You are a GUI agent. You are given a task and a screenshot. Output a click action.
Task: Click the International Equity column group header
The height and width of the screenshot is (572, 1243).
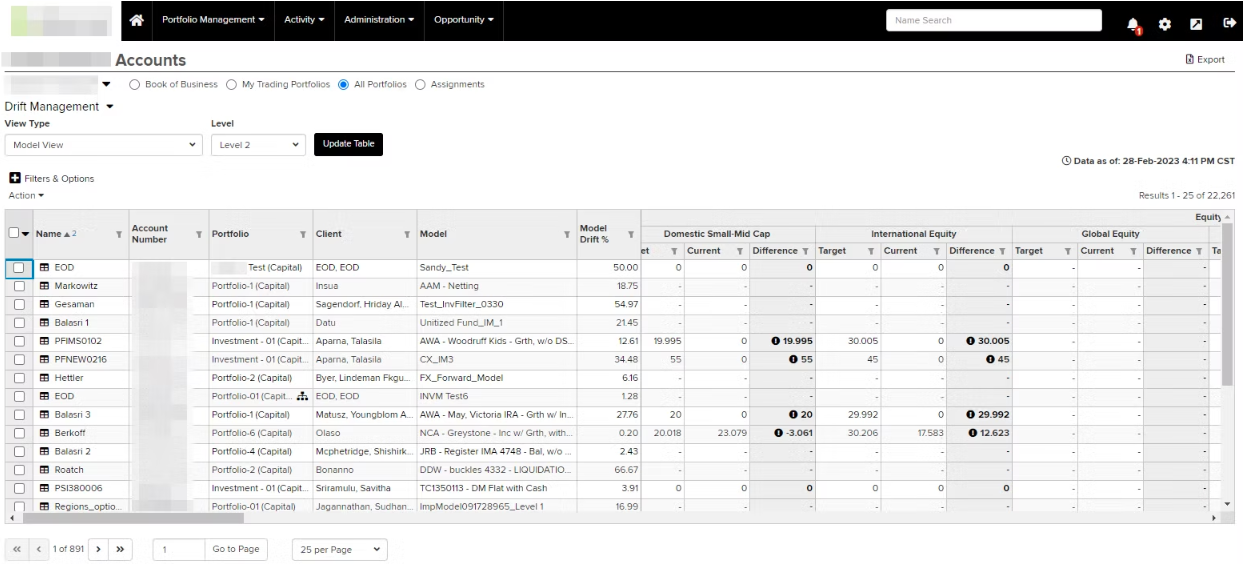(x=913, y=234)
